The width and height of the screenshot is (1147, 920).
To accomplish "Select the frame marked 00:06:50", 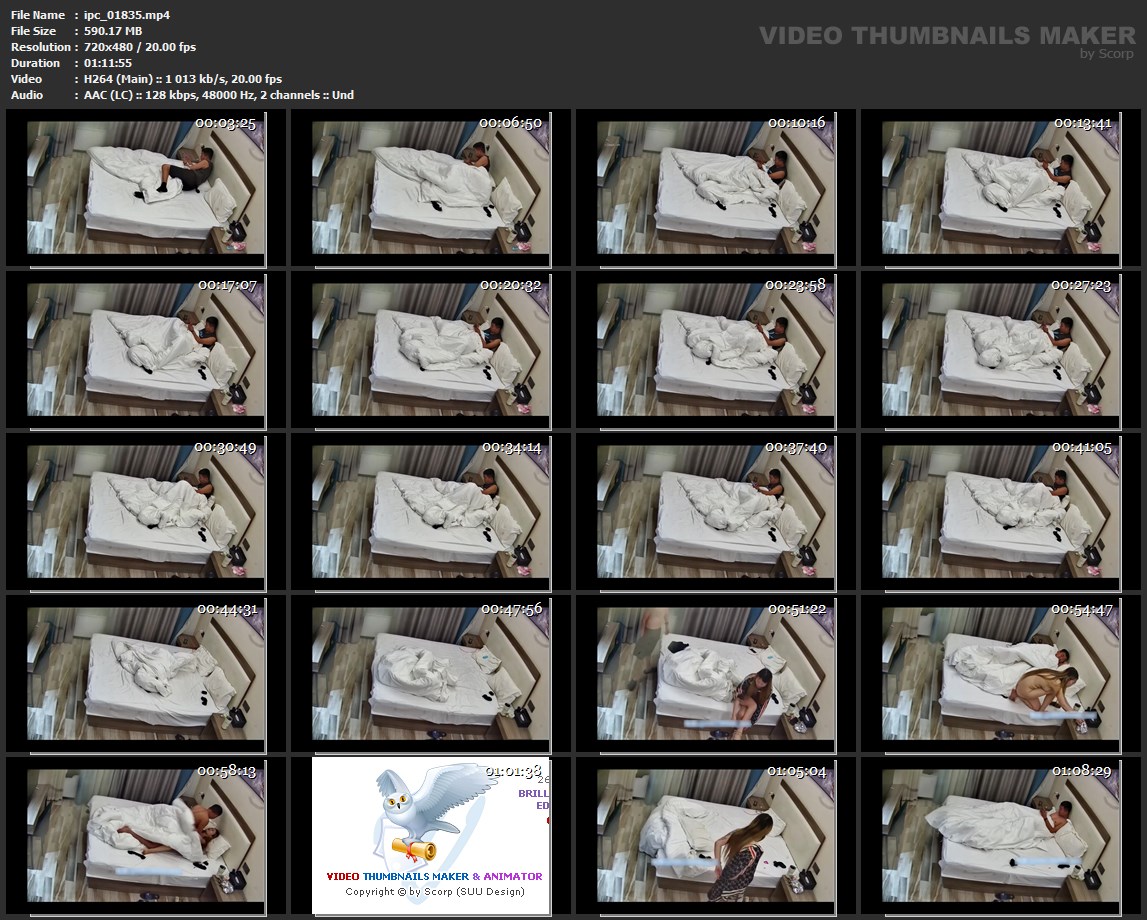I will [431, 188].
